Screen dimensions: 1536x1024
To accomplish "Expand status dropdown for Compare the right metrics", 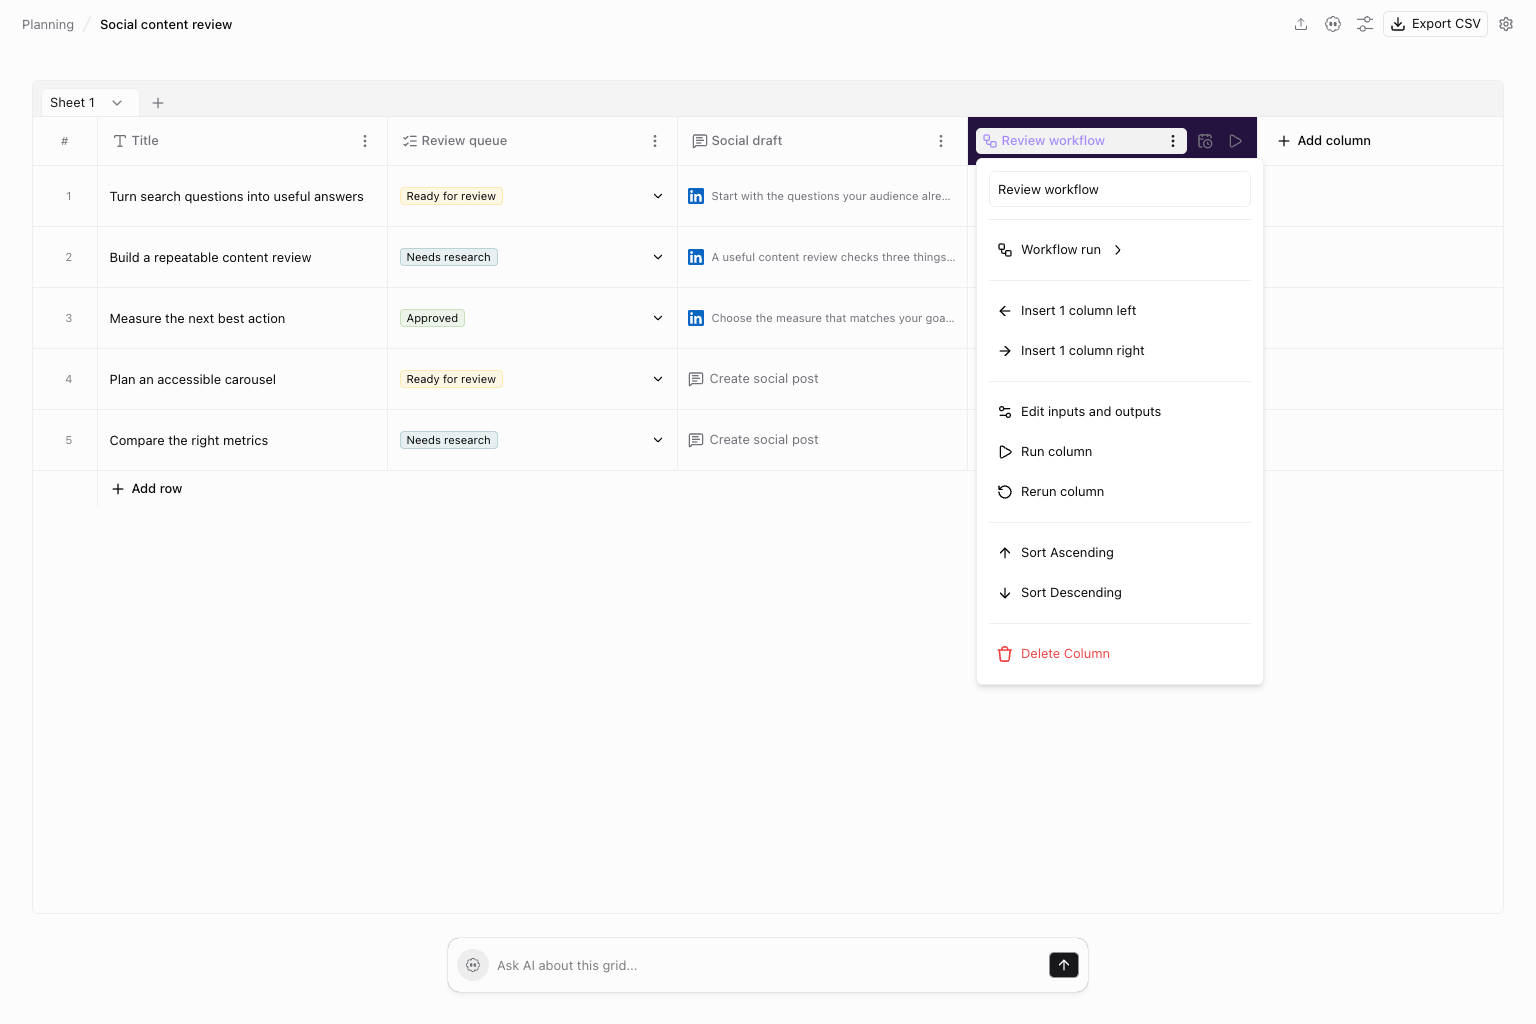I will pyautogui.click(x=658, y=440).
